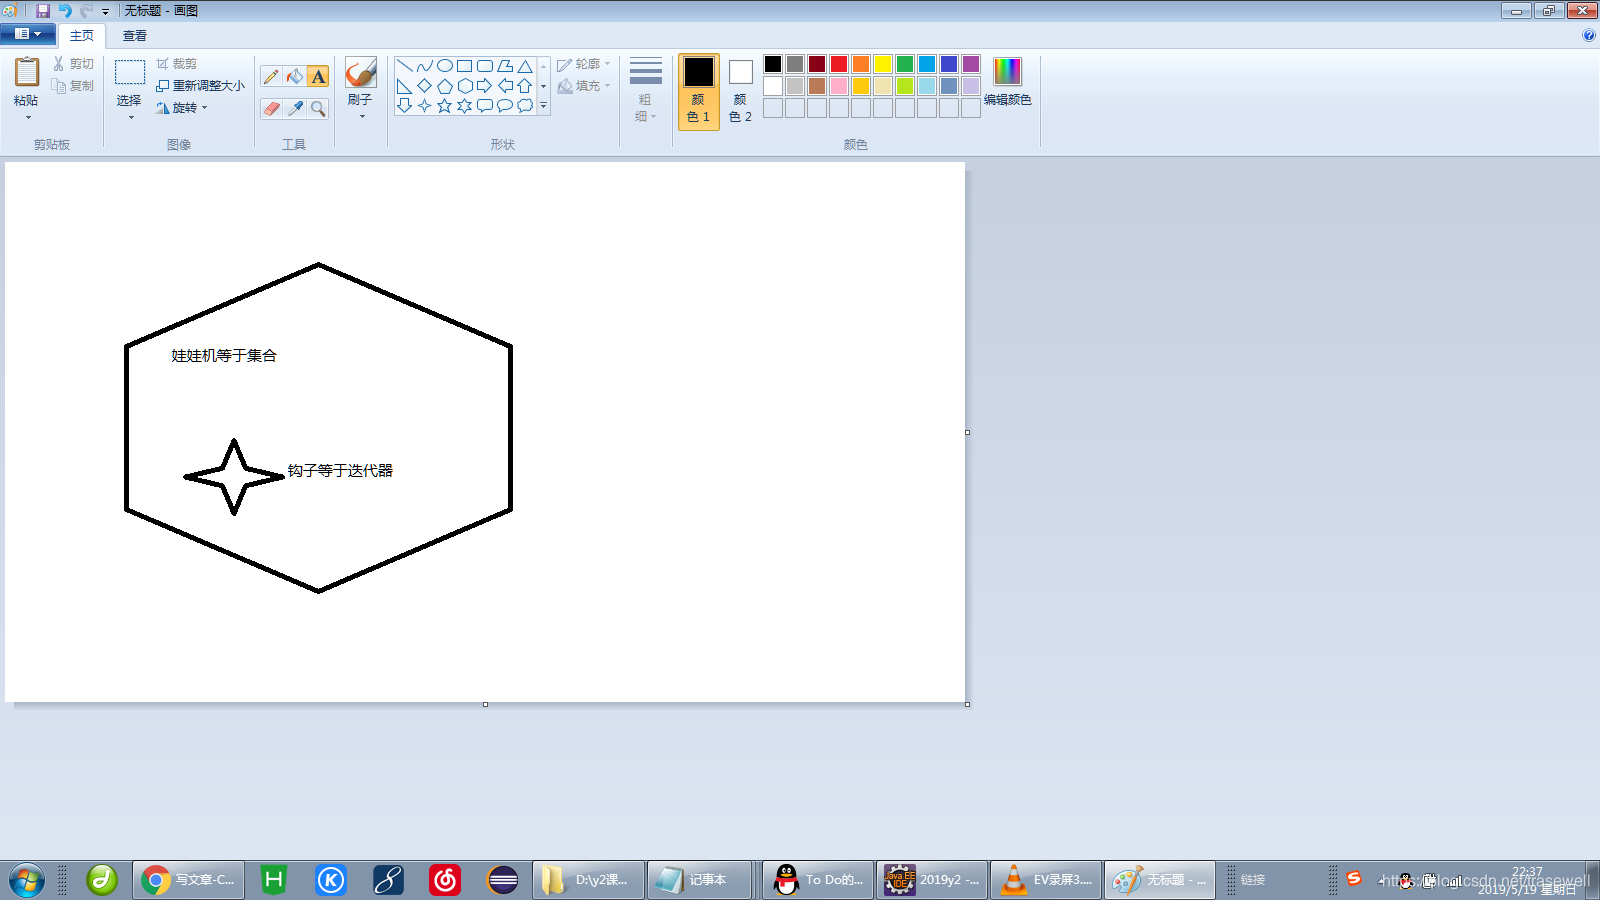1600x900 pixels.
Task: Choose the Rounded rectangular callout shape
Action: tap(485, 105)
